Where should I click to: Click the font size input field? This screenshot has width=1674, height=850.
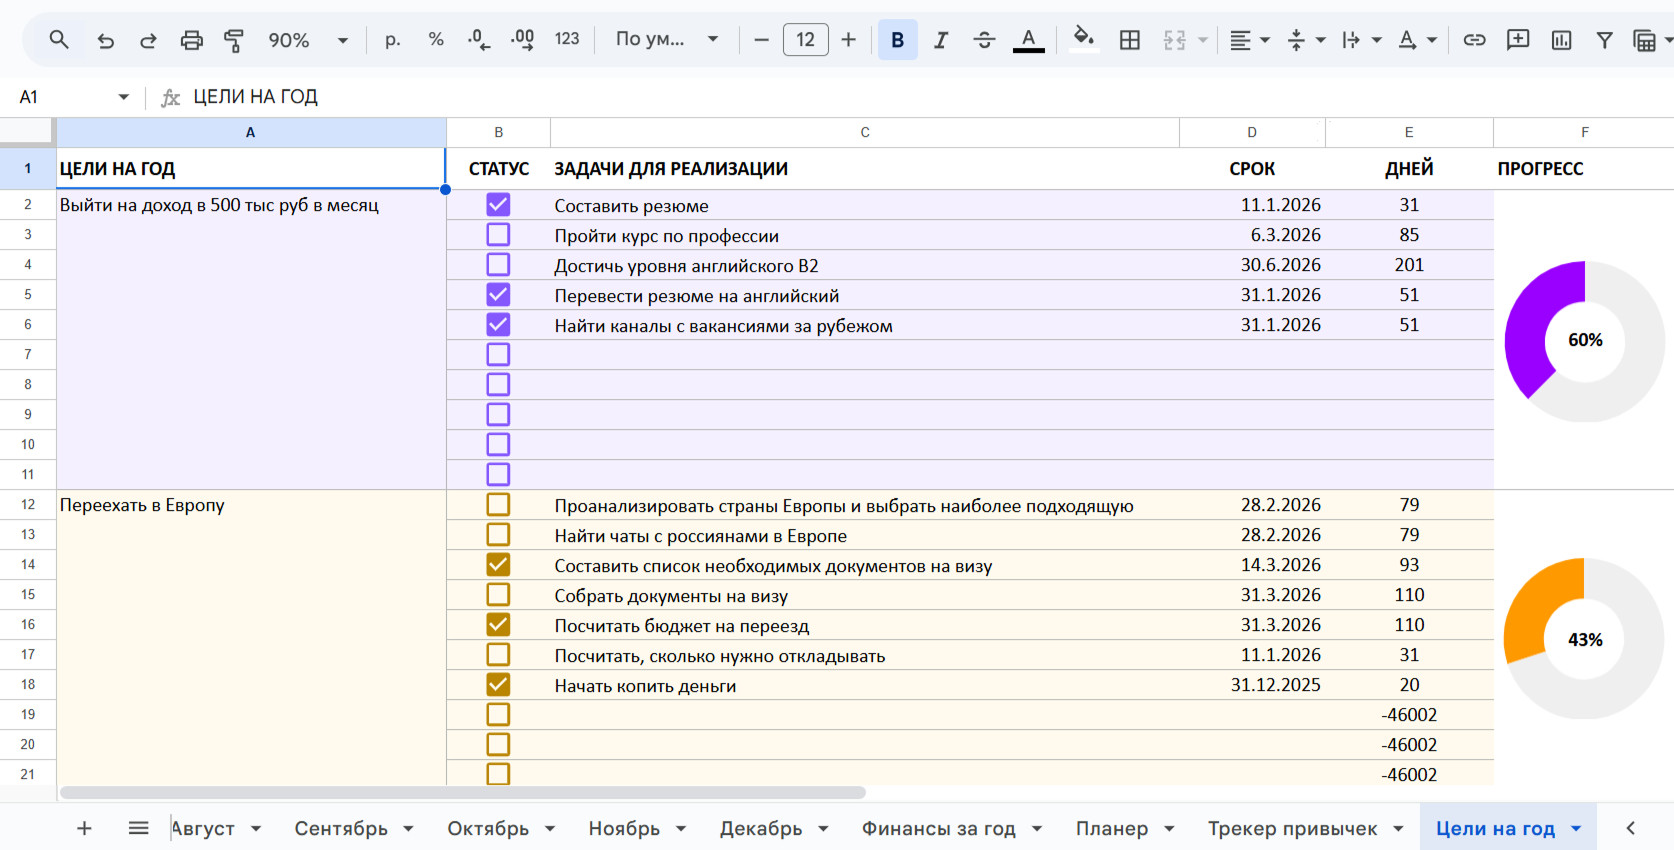tap(805, 40)
